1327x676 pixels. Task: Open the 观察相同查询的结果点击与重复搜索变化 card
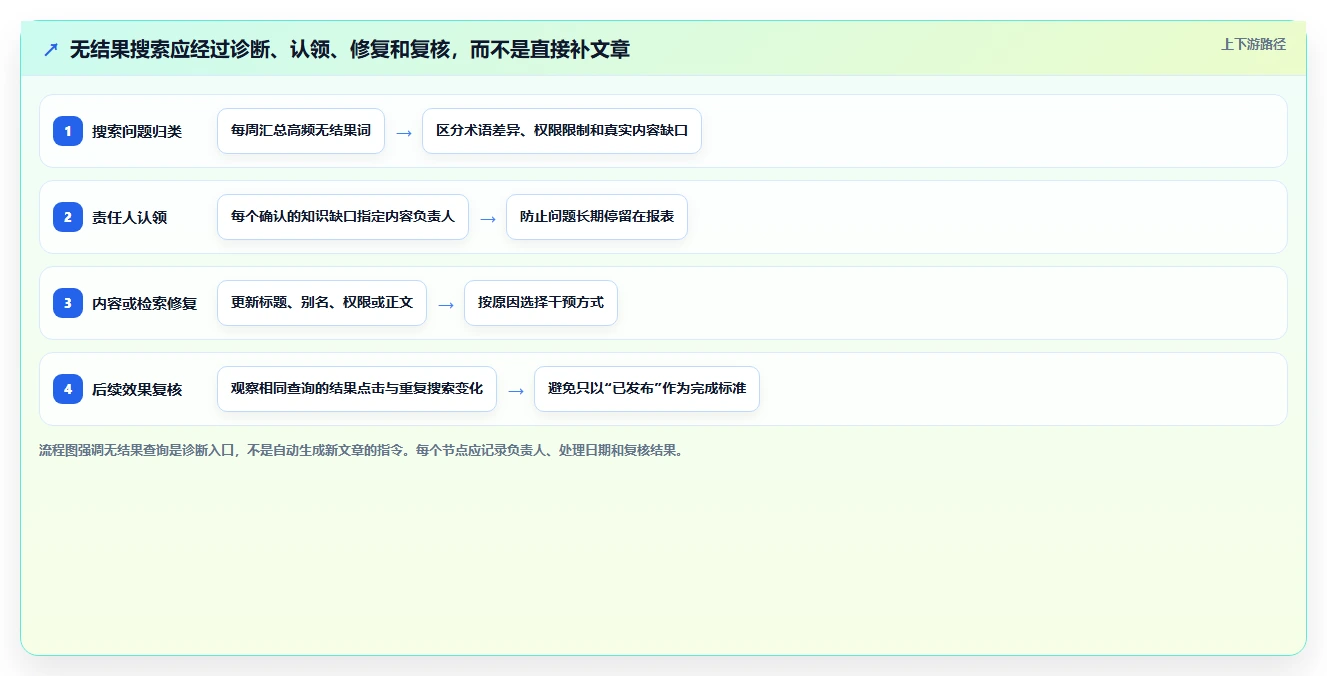[x=357, y=389]
